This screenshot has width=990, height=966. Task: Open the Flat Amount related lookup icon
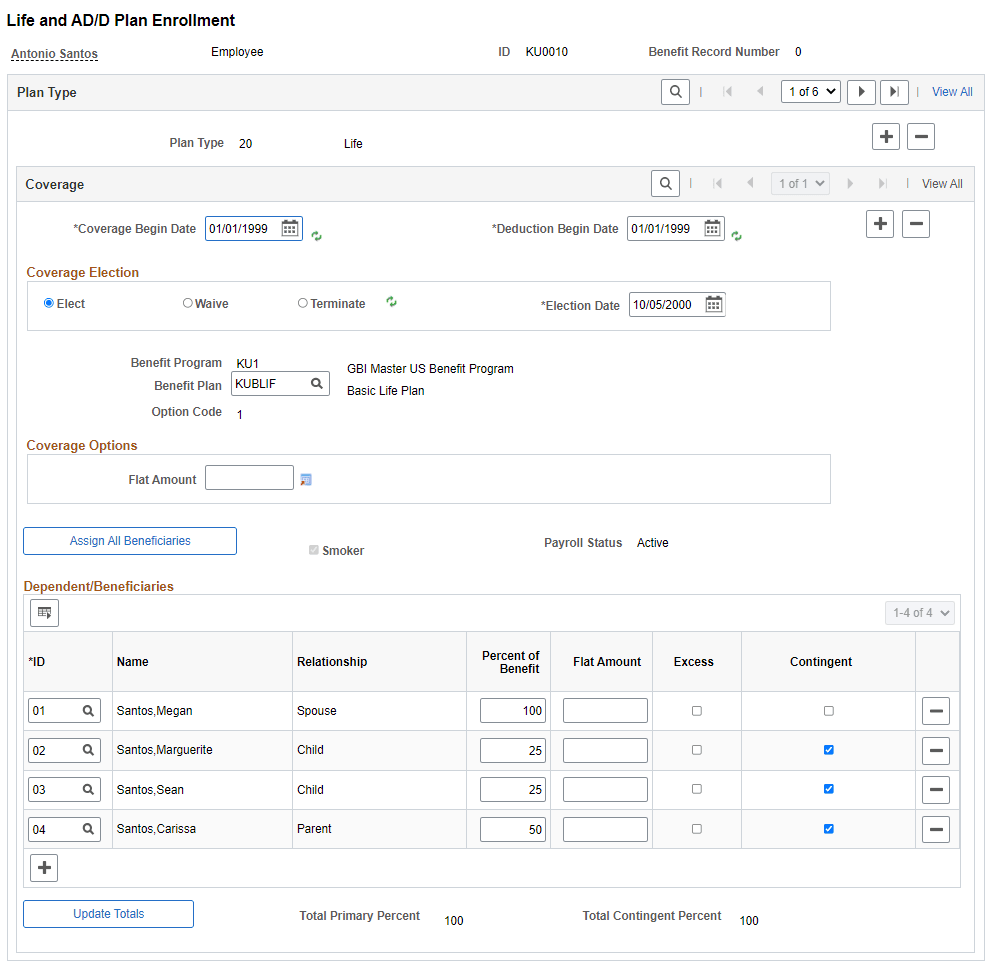305,480
